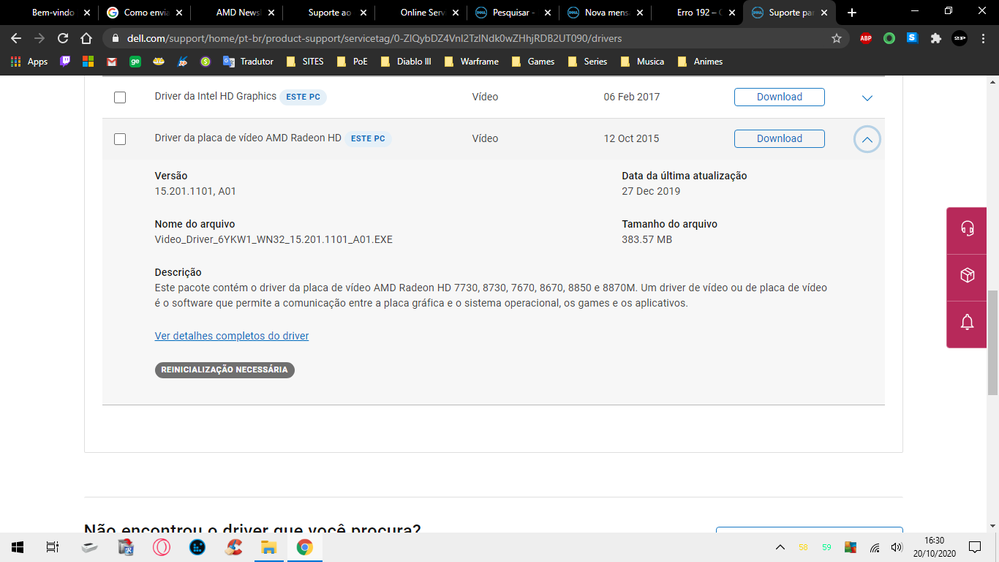Image resolution: width=999 pixels, height=562 pixels.
Task: Switch to the 'Erro 192' tab
Action: [698, 13]
